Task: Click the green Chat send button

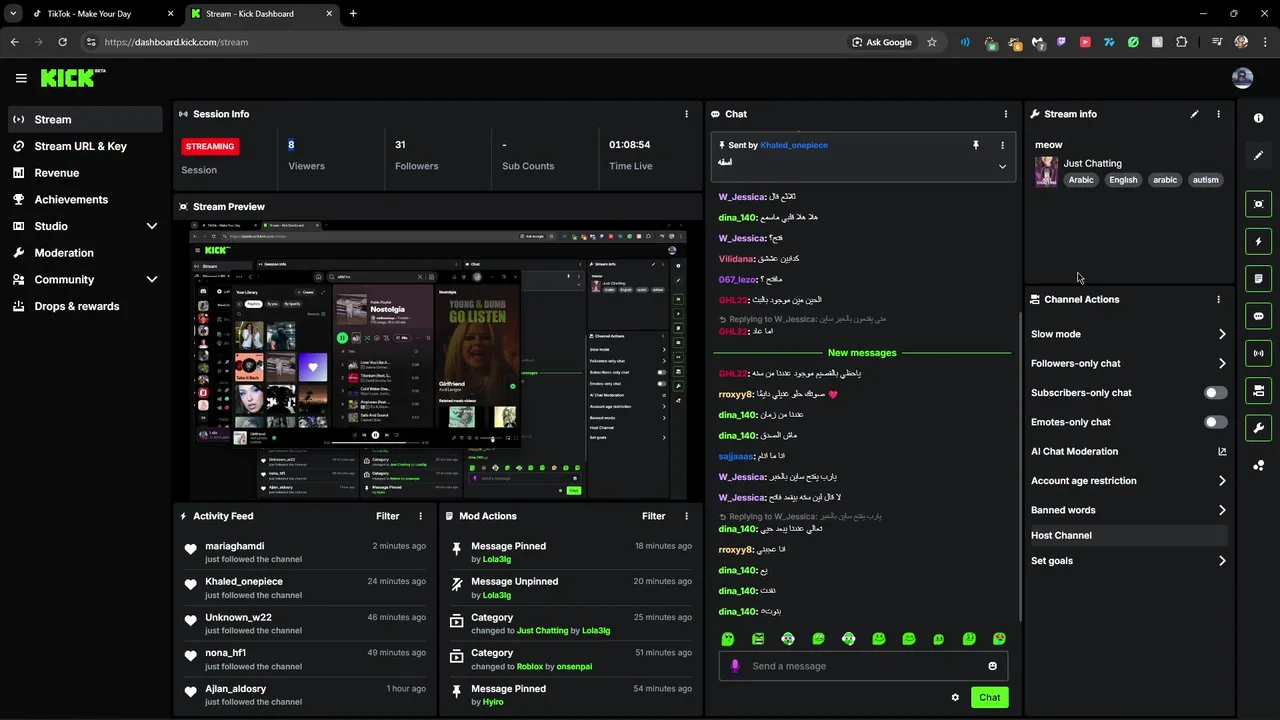Action: (989, 697)
